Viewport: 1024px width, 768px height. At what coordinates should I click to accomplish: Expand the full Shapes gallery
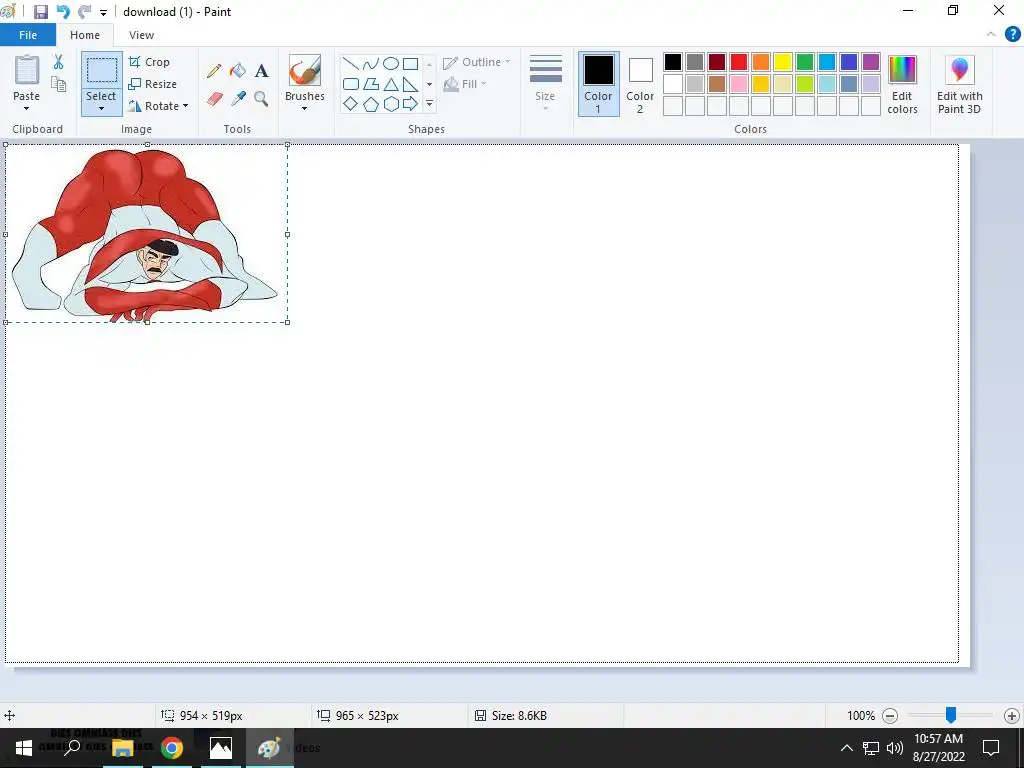[x=429, y=104]
